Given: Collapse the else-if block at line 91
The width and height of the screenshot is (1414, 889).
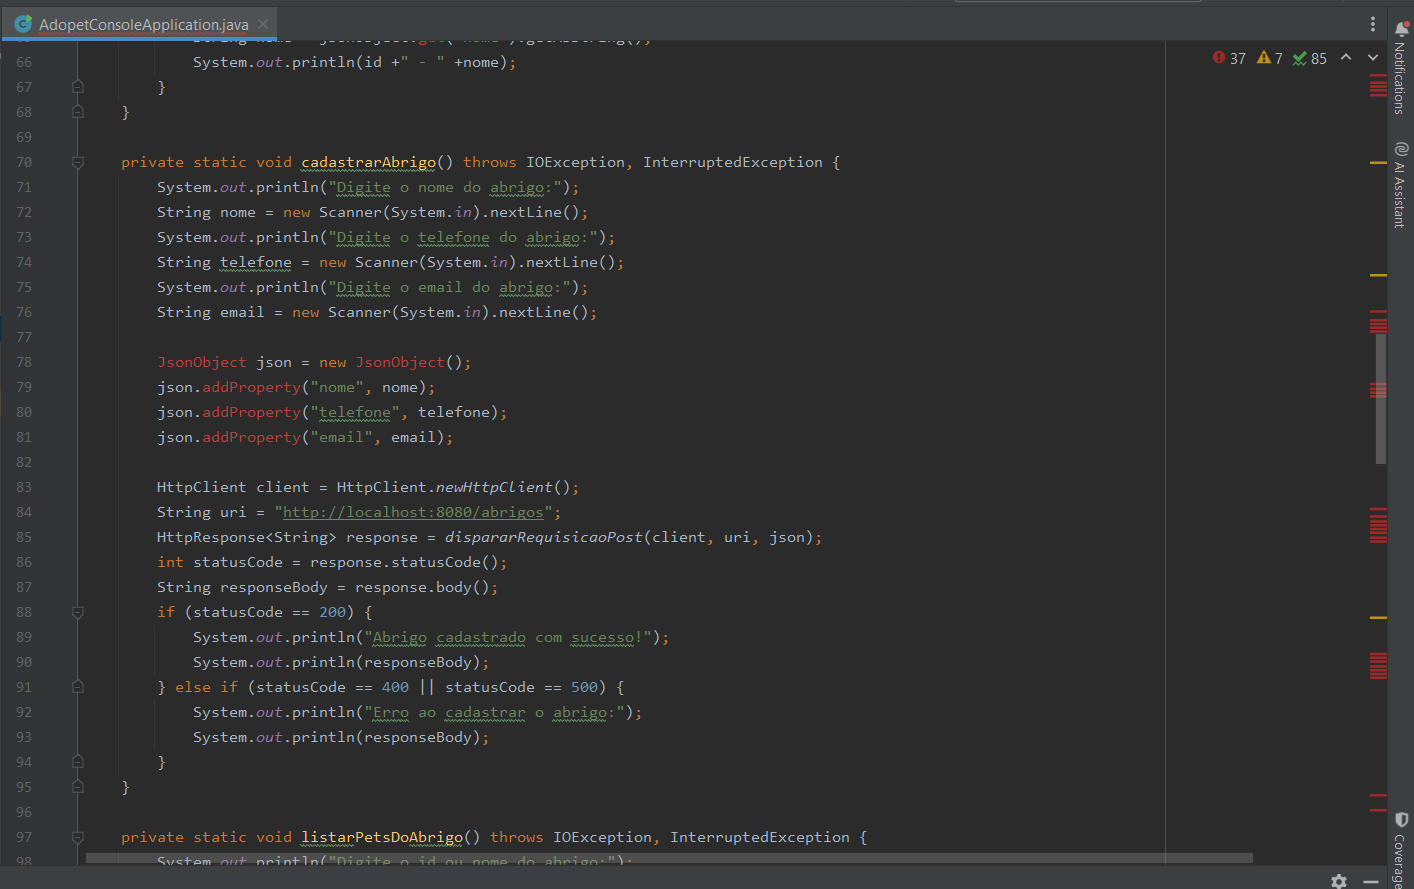Looking at the screenshot, I should 78,687.
